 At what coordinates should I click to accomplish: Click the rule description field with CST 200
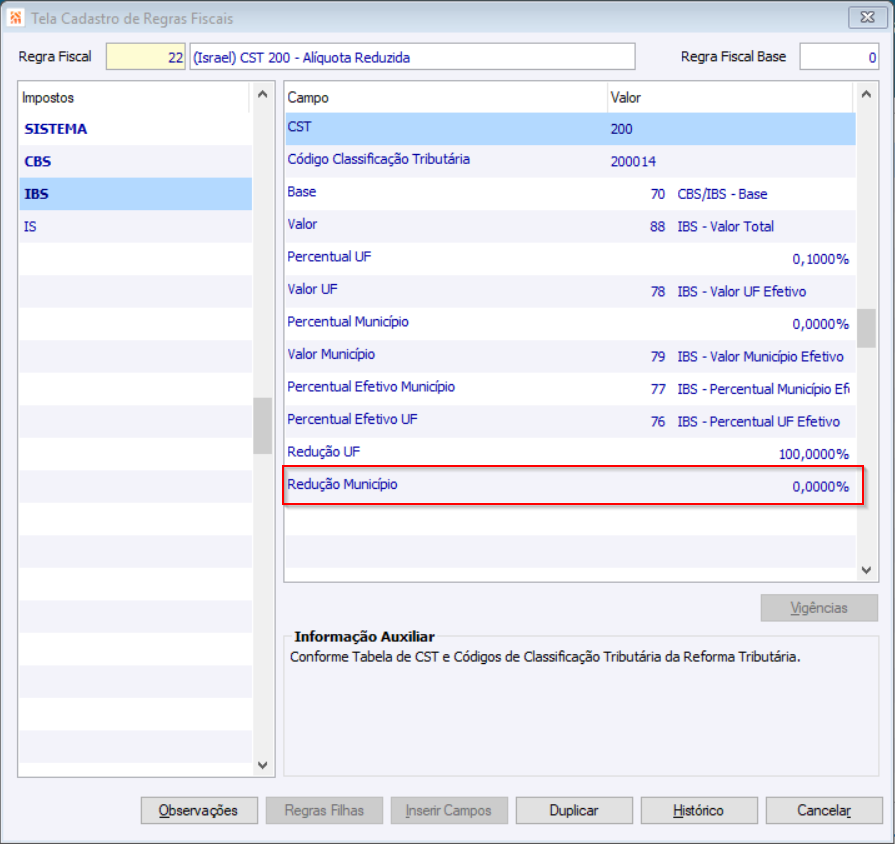pos(412,57)
